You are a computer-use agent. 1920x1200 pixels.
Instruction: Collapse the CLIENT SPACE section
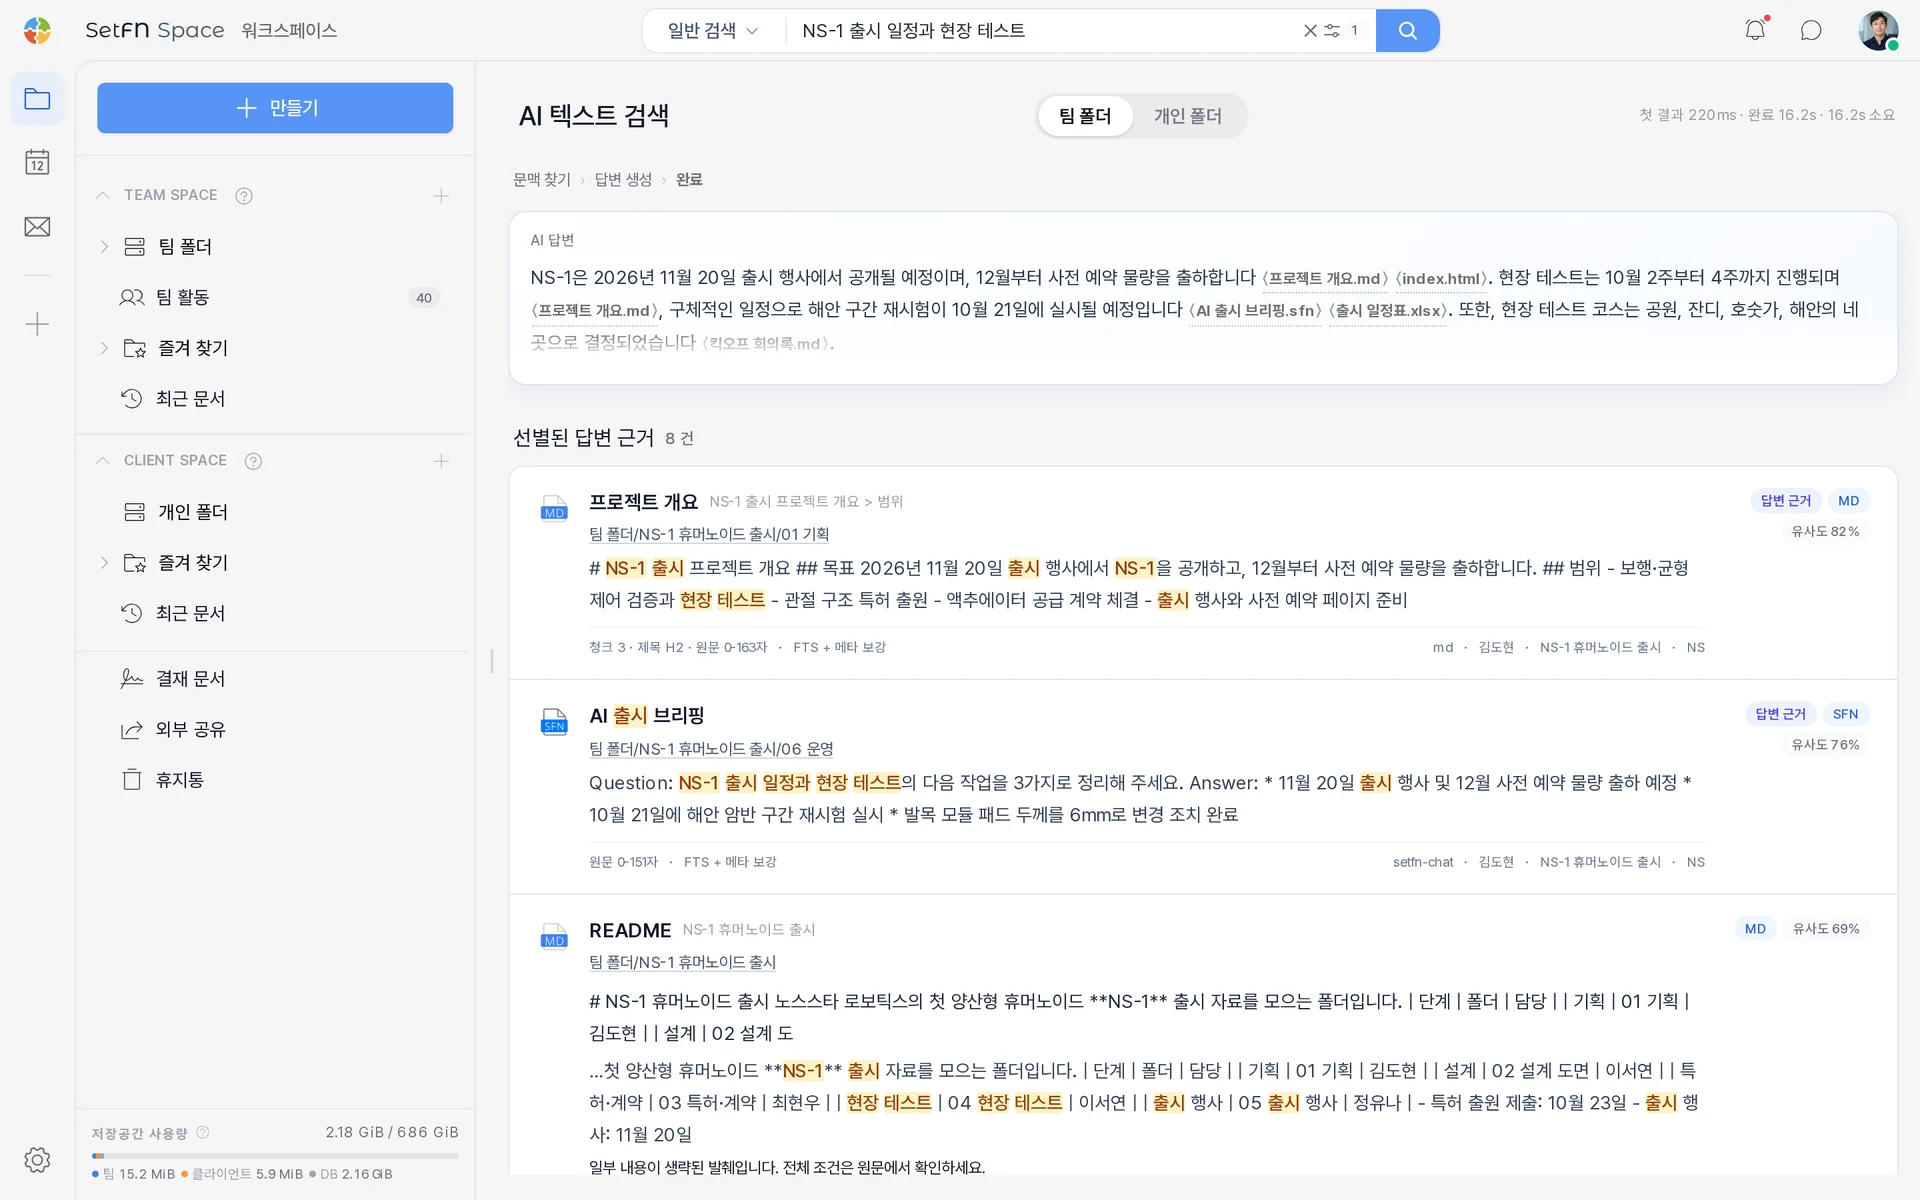point(102,461)
